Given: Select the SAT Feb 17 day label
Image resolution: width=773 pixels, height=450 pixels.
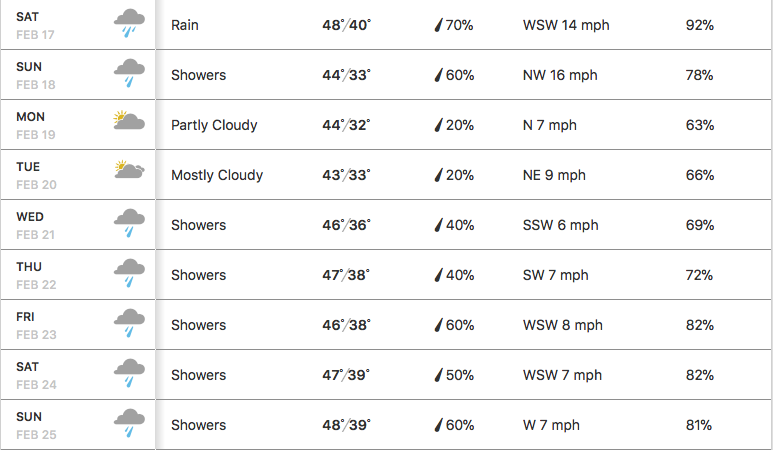Looking at the screenshot, I should (x=36, y=25).
